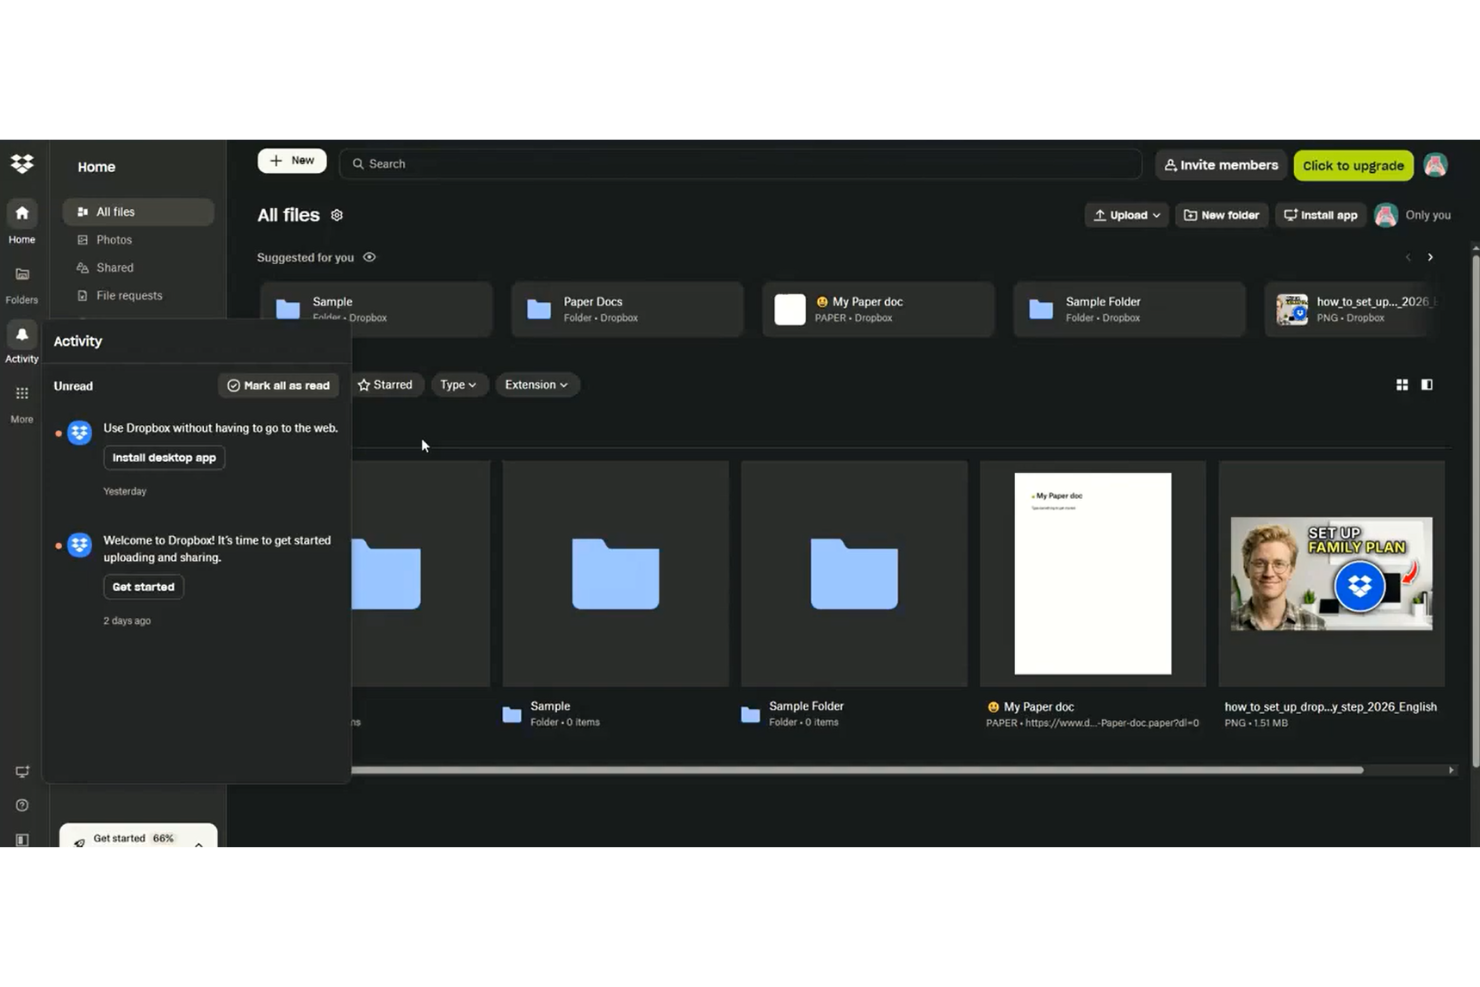This screenshot has height=987, width=1480.
Task: Toggle the details side panel icon
Action: [x=1427, y=385]
